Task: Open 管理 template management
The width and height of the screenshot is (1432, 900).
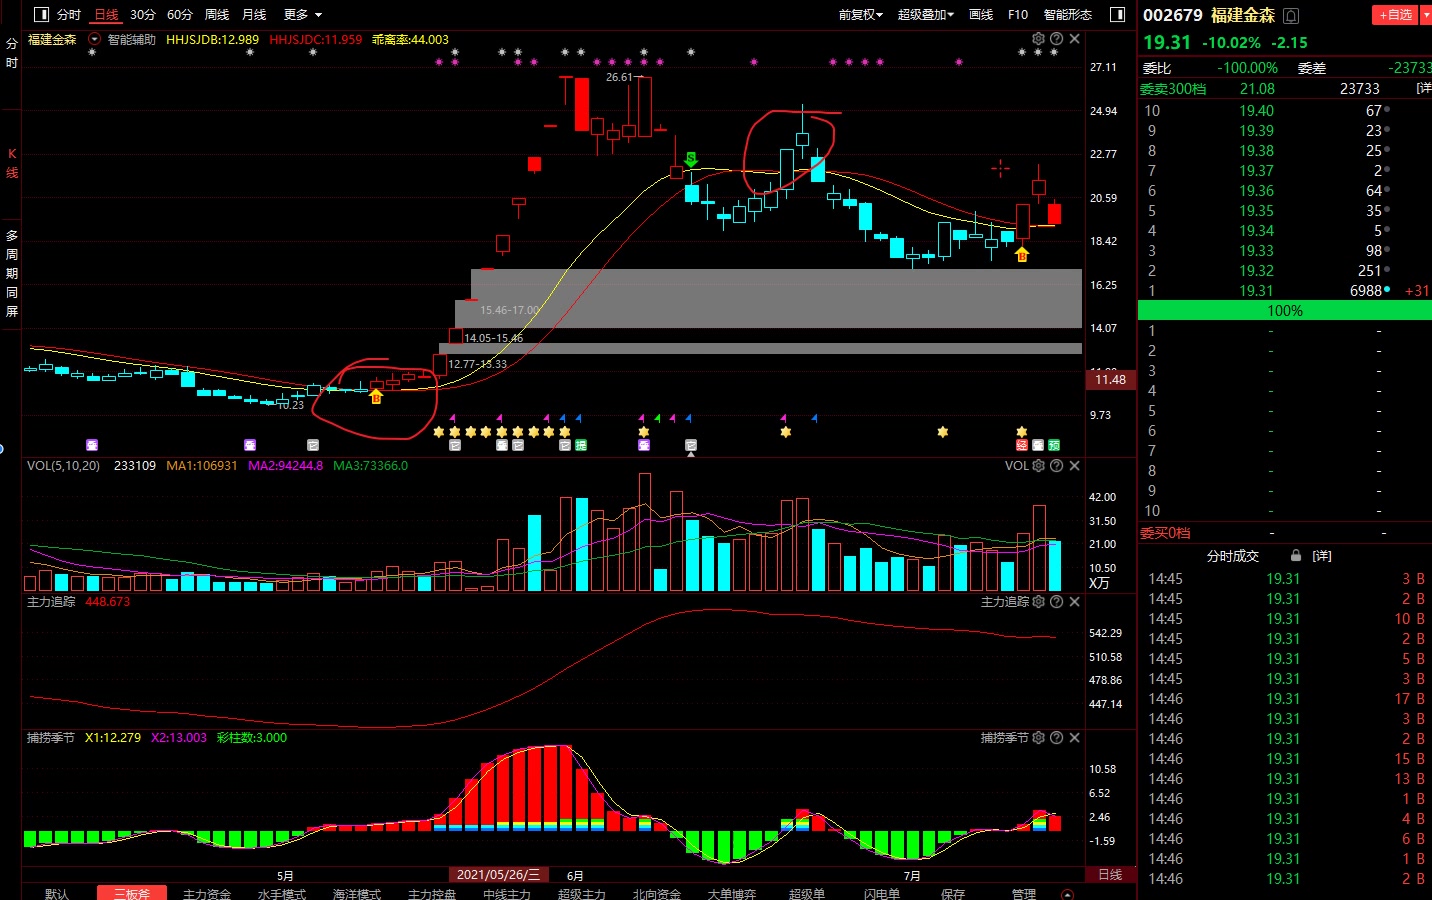Action: click(1024, 894)
